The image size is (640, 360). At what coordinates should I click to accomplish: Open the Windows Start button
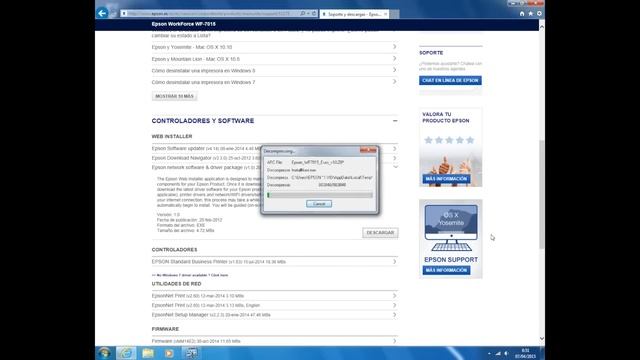pos(104,353)
